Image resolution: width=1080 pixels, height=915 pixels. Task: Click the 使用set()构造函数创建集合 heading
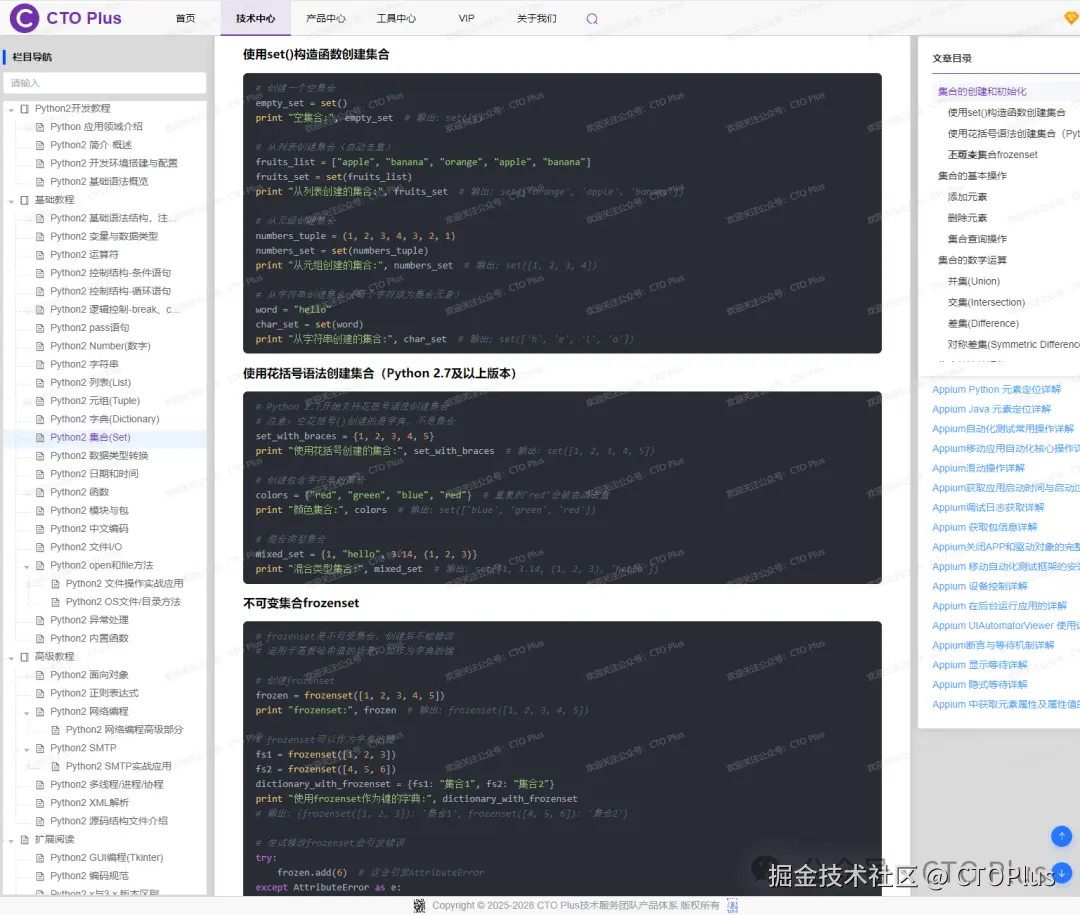pos(316,54)
